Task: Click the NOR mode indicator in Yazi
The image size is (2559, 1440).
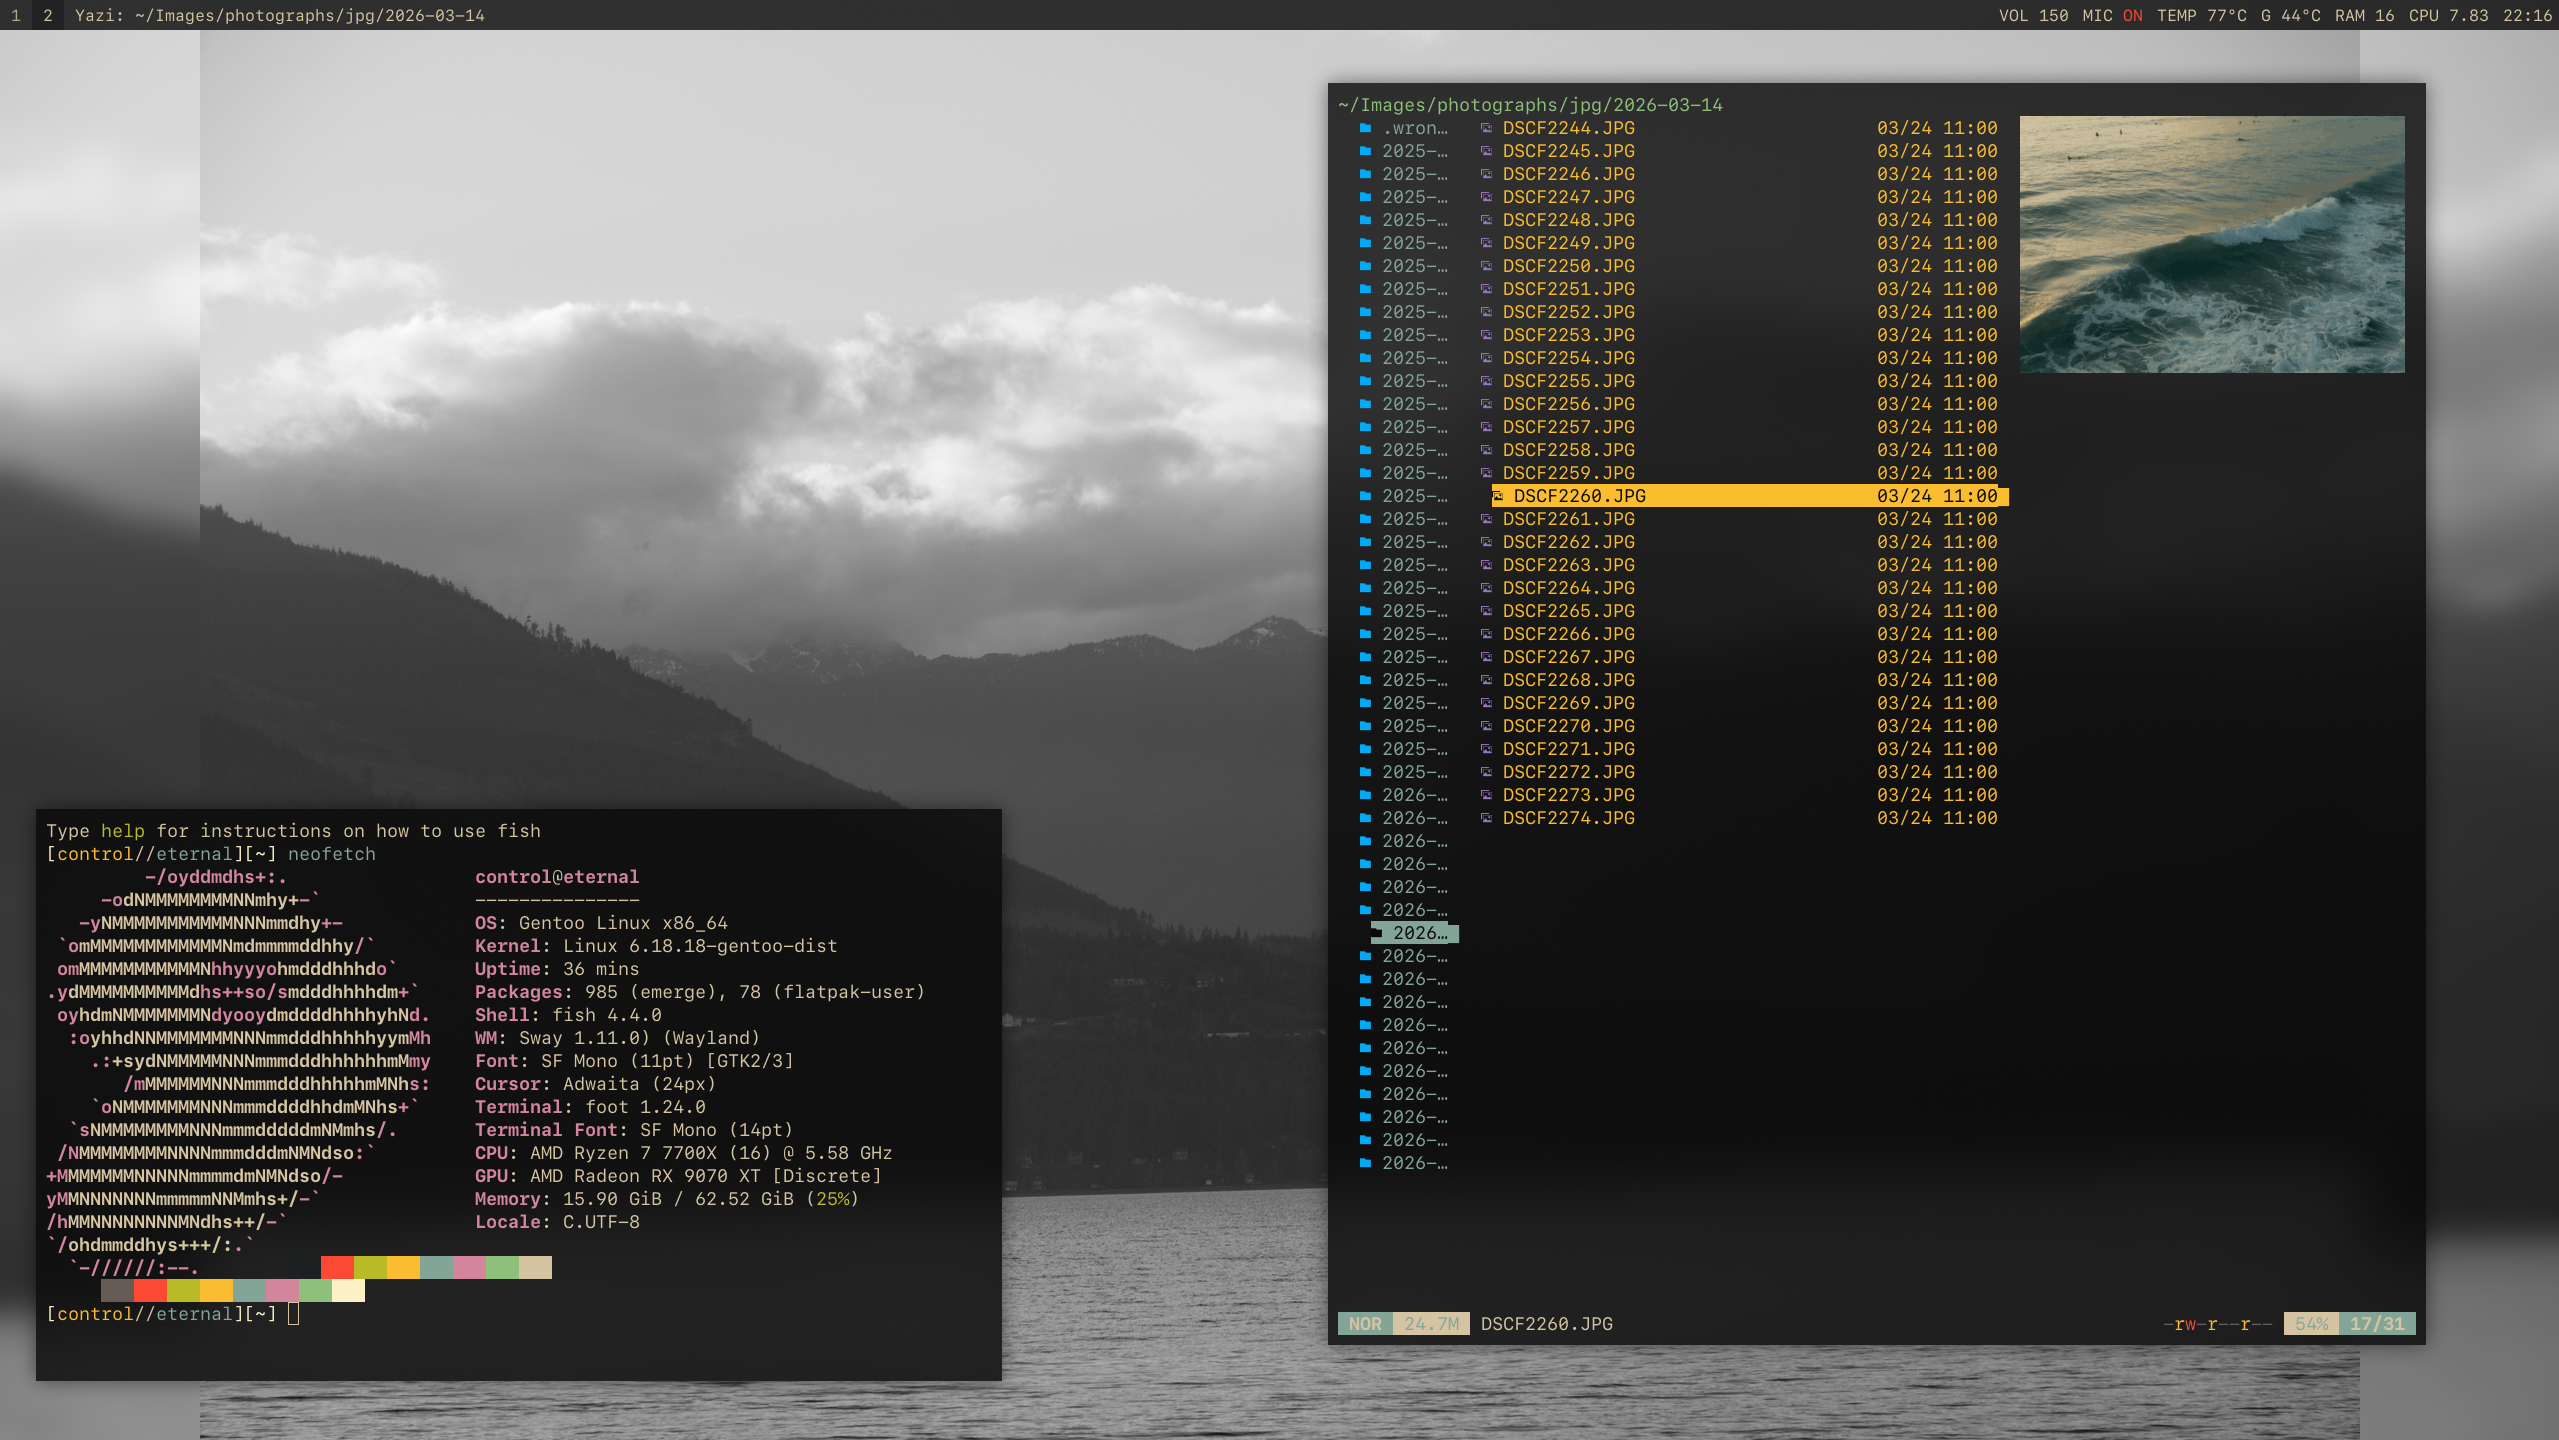Action: (1364, 1324)
